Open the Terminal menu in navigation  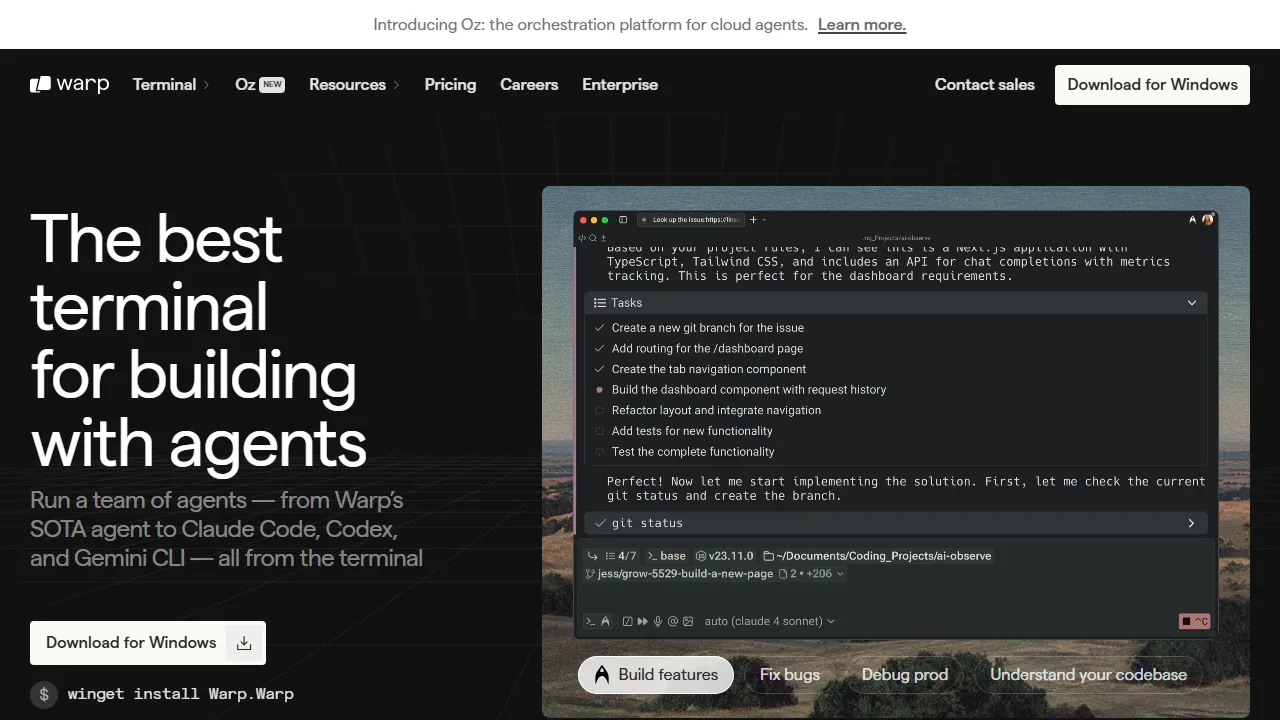coord(171,85)
